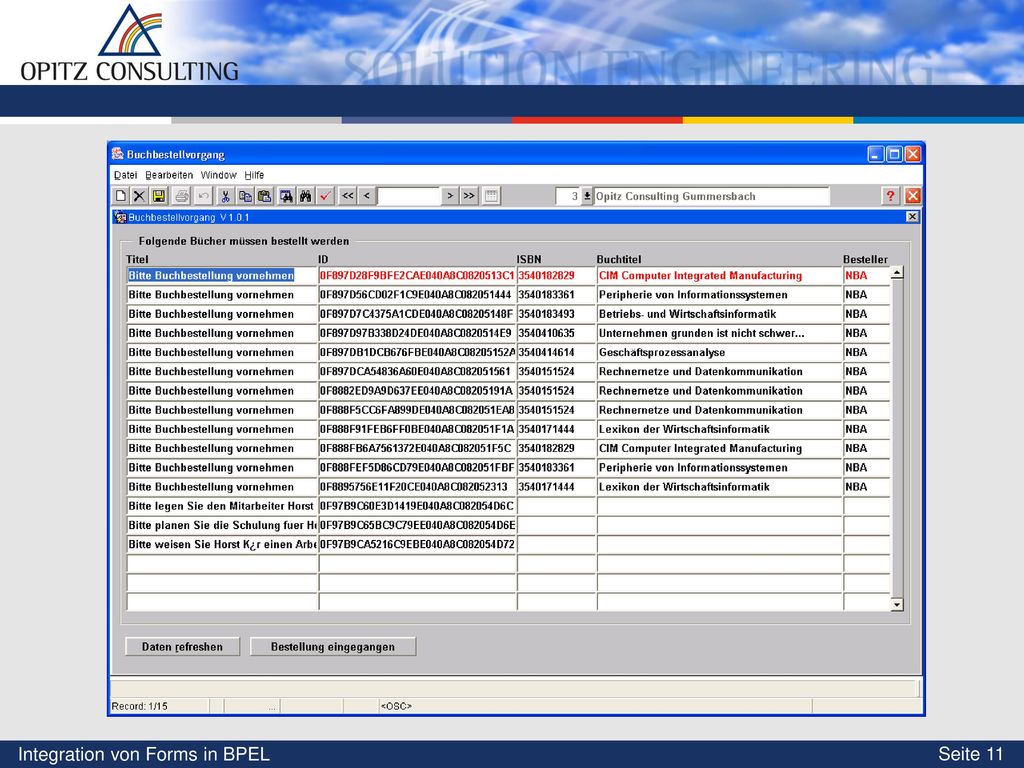Go to next record with > button
Screen dimensions: 1024x768
[x=449, y=196]
